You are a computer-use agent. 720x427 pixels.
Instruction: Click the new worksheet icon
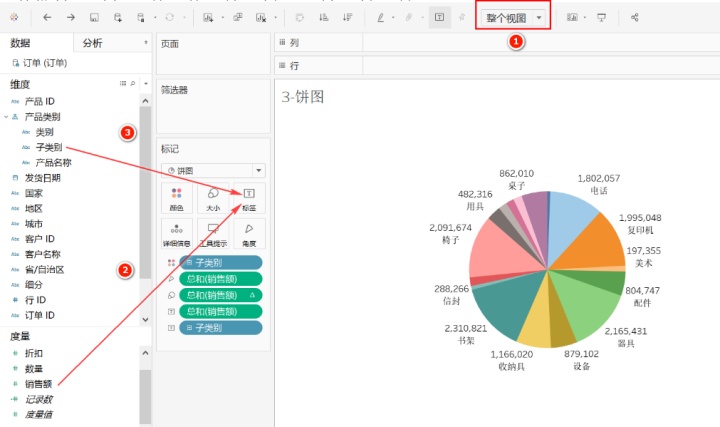(x=208, y=17)
